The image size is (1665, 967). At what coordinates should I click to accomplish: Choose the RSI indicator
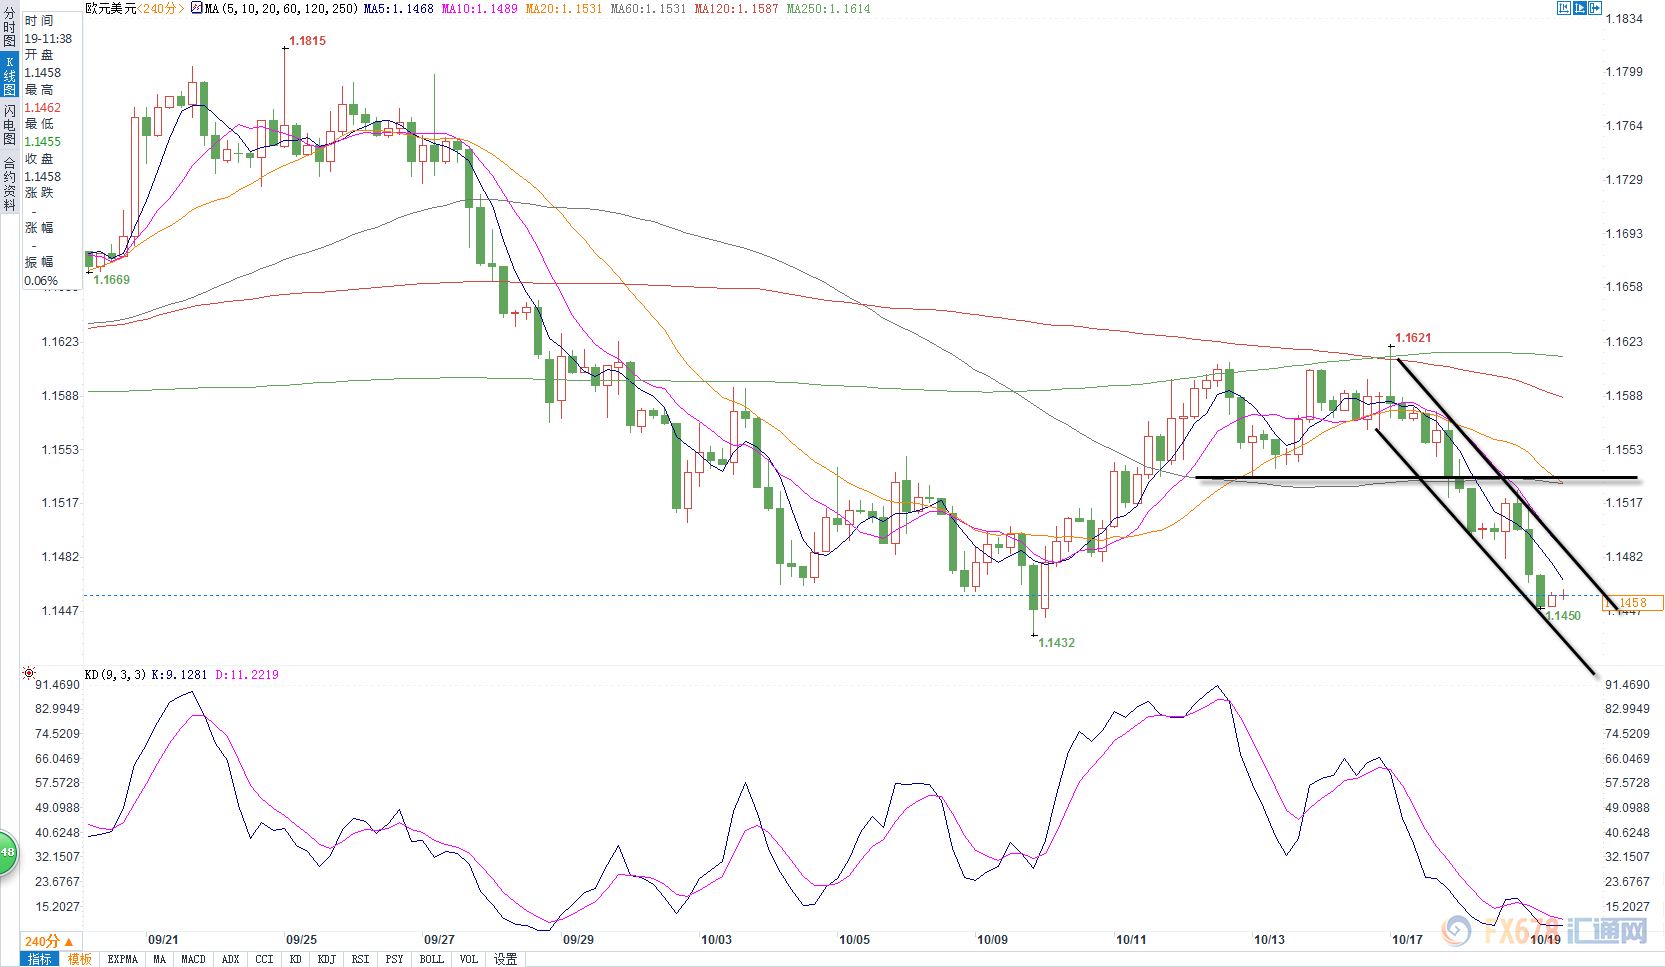(360, 959)
